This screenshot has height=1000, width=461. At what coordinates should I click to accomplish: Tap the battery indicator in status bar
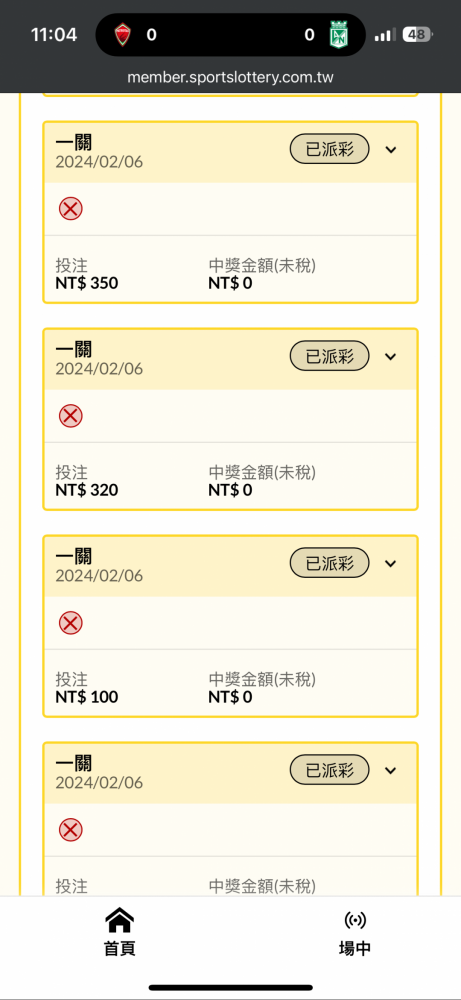pos(417,34)
